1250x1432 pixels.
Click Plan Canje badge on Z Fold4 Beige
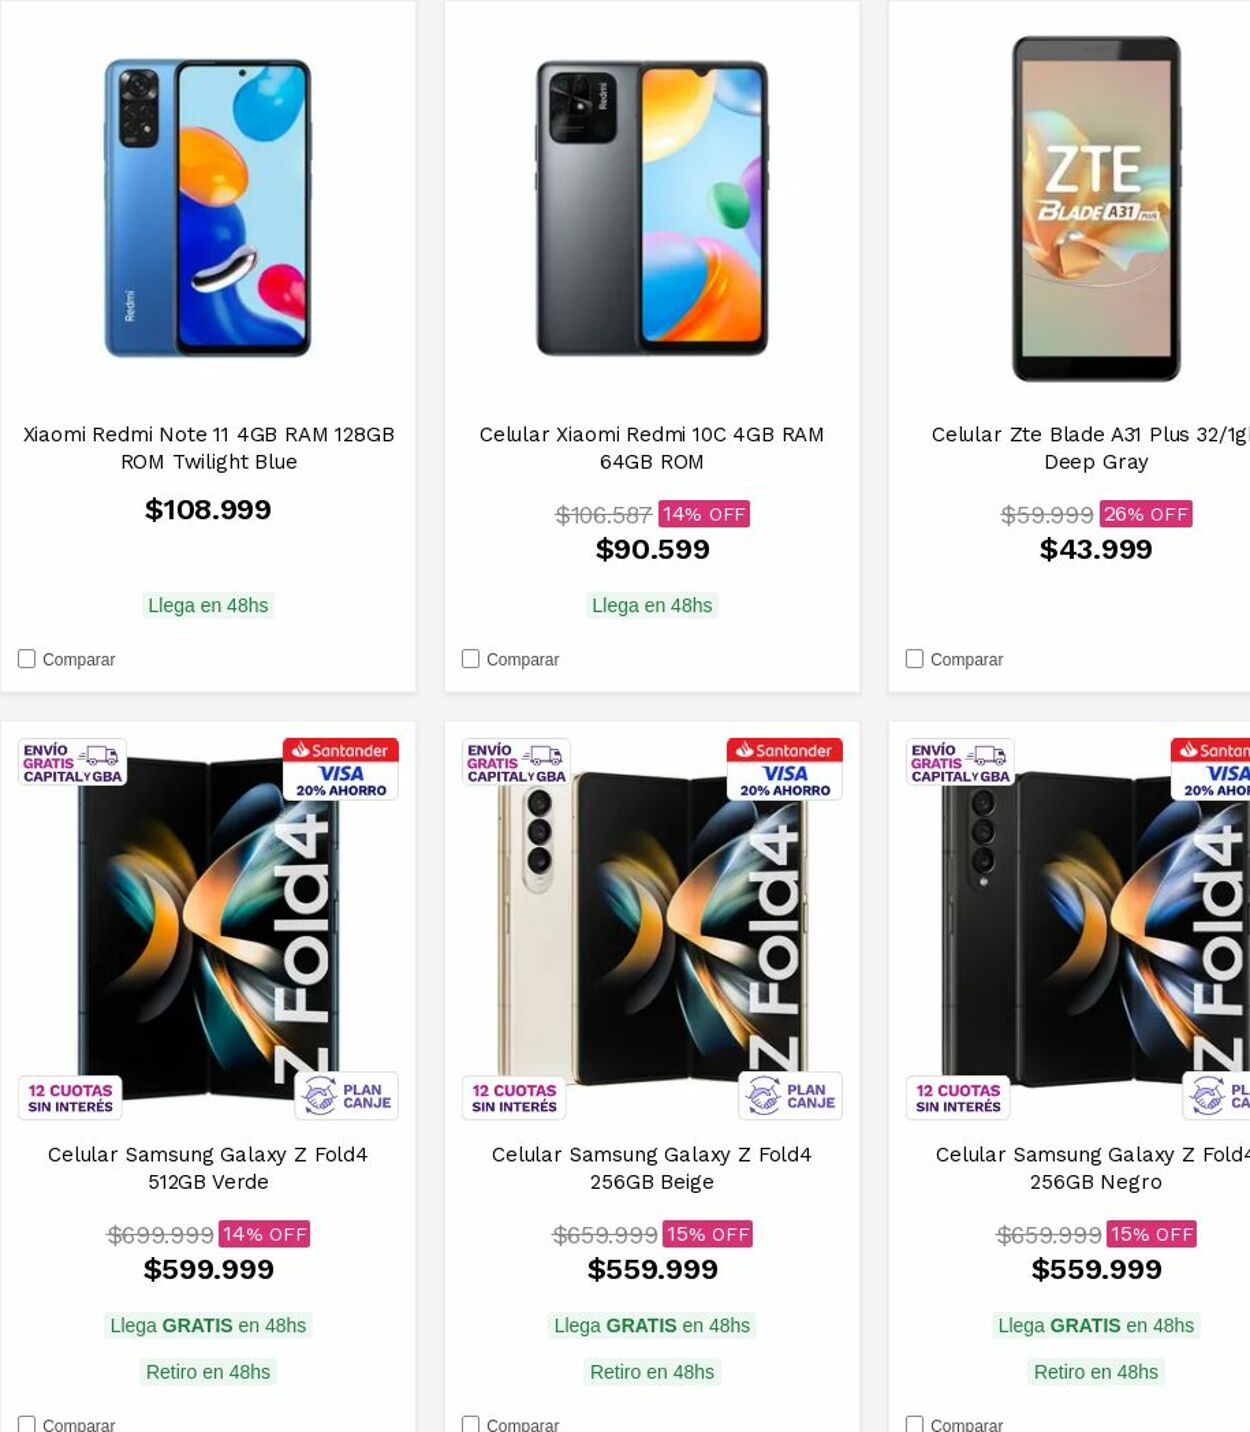(792, 1096)
